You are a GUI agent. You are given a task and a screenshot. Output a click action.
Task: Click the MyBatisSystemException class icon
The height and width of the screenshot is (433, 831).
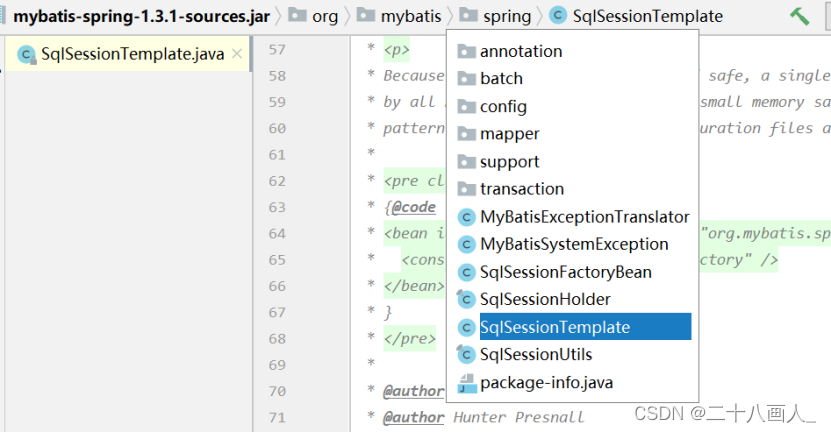(x=466, y=245)
